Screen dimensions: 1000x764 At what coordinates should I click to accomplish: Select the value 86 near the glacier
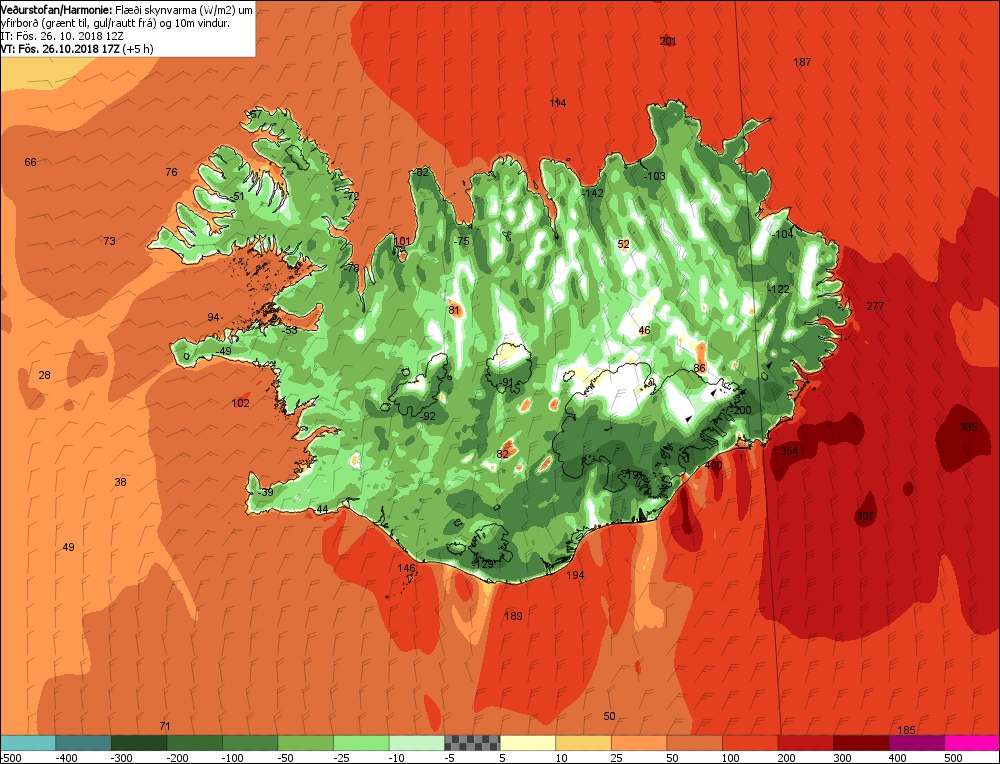tap(700, 369)
